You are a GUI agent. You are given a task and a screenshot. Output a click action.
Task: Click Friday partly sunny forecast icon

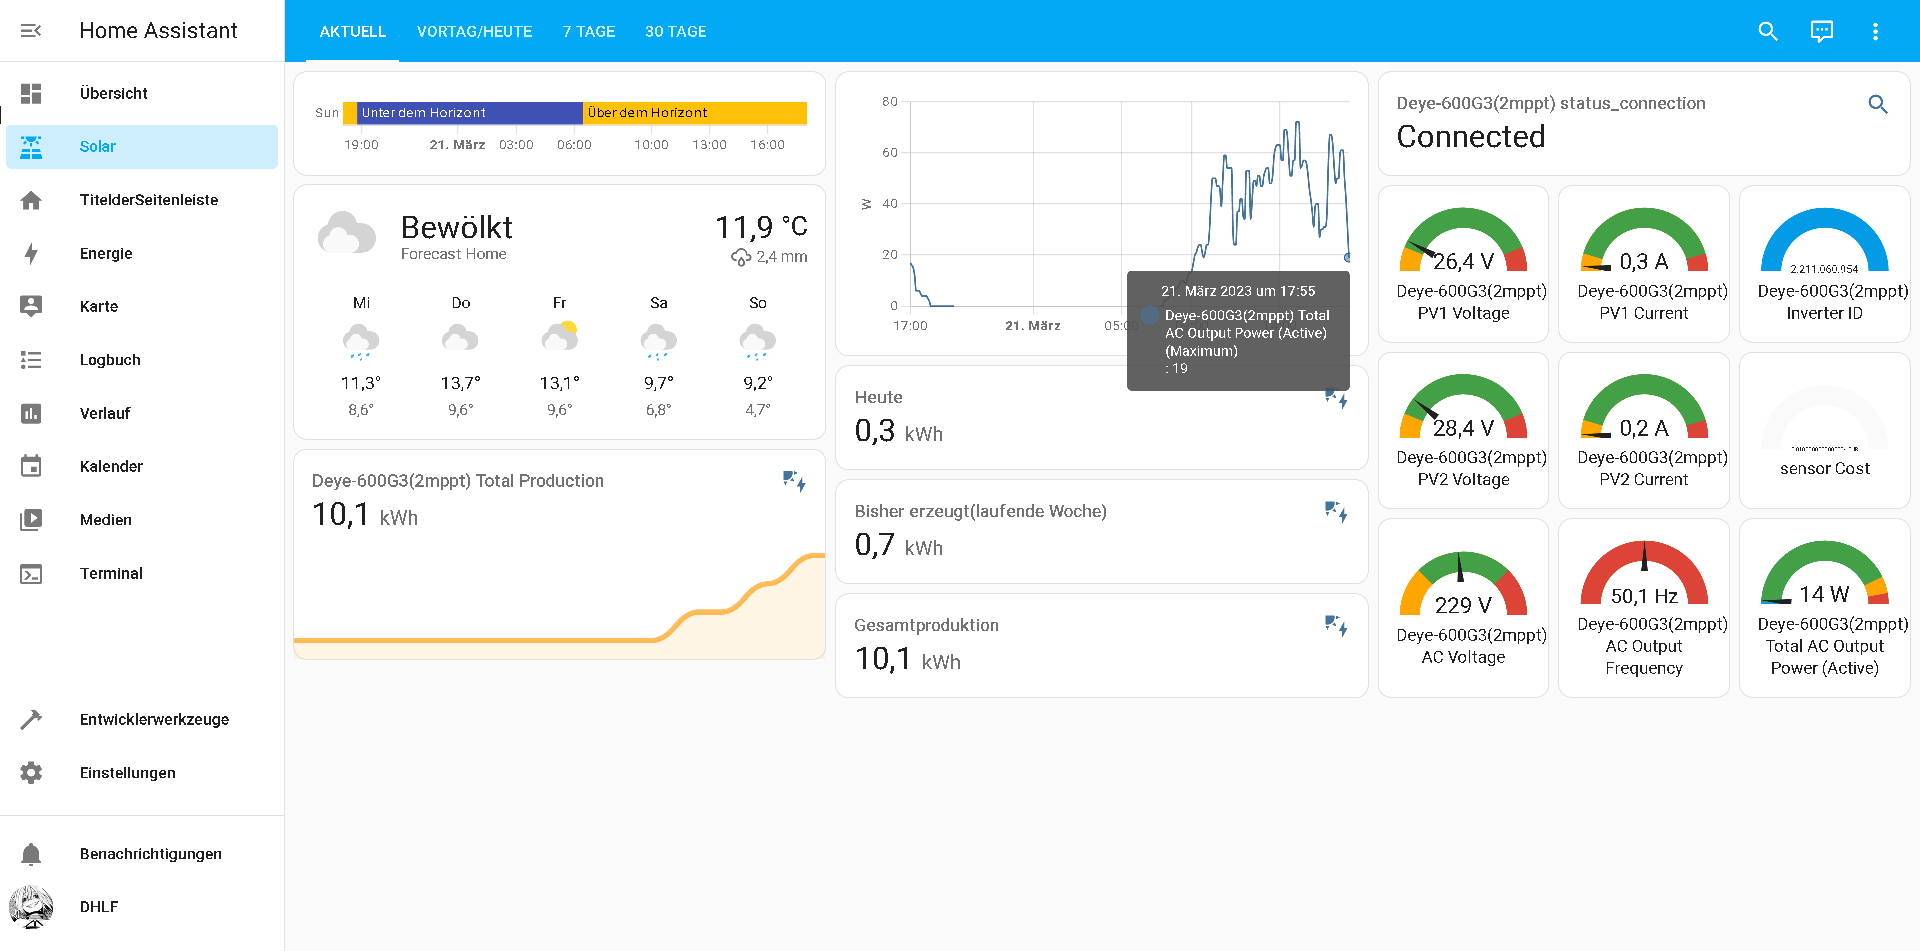(x=560, y=337)
